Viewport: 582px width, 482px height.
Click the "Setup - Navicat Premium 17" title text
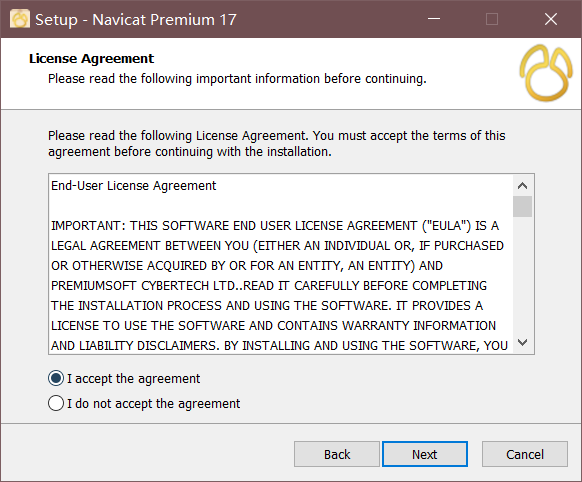pos(136,20)
